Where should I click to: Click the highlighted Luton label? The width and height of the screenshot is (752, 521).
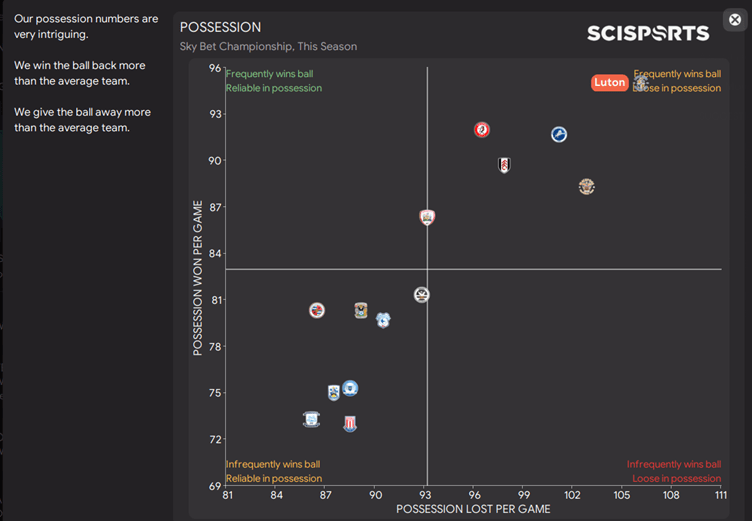(609, 83)
